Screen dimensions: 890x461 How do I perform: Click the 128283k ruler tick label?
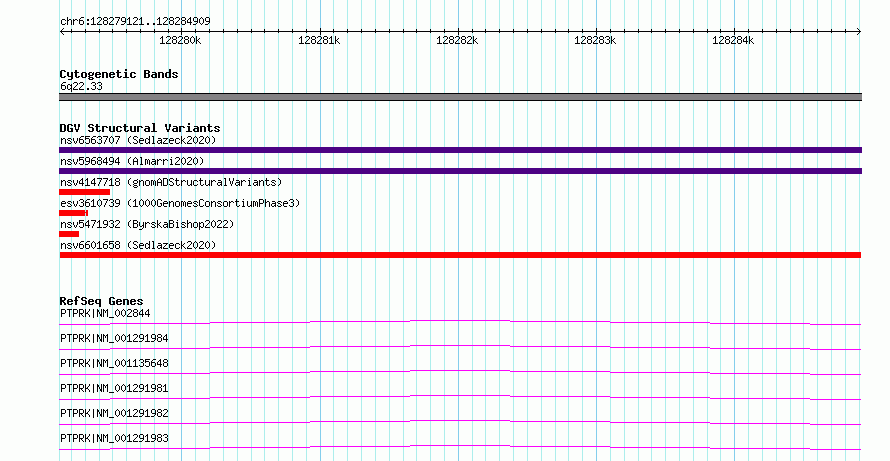(595, 40)
